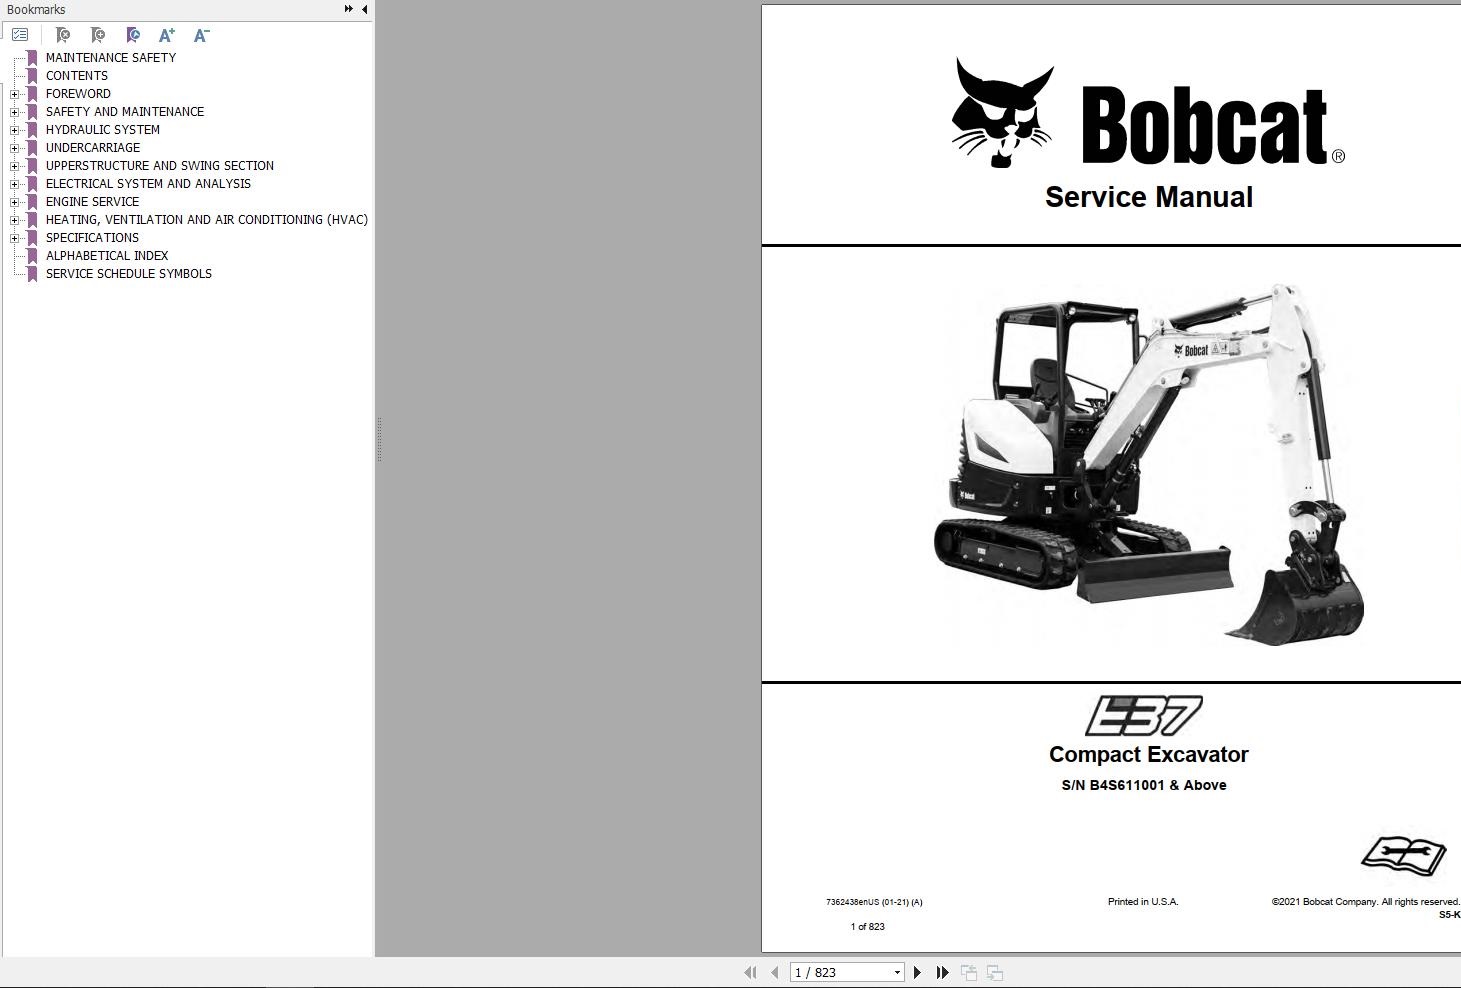Click the go to current bookmark icon
The image size is (1461, 988).
point(133,35)
